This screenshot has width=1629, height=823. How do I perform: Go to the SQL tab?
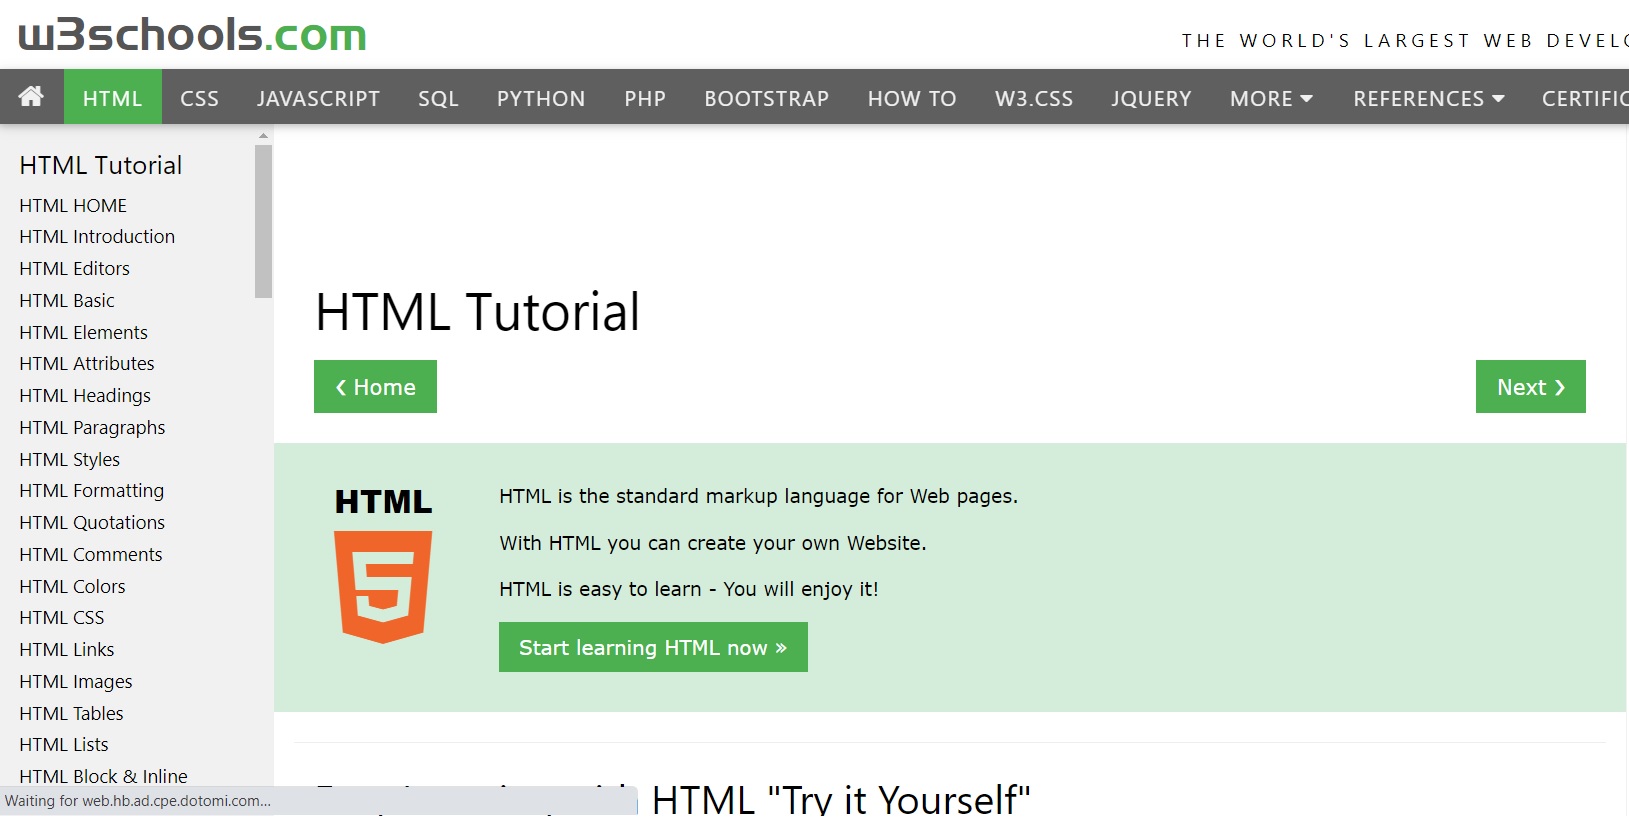(x=438, y=98)
